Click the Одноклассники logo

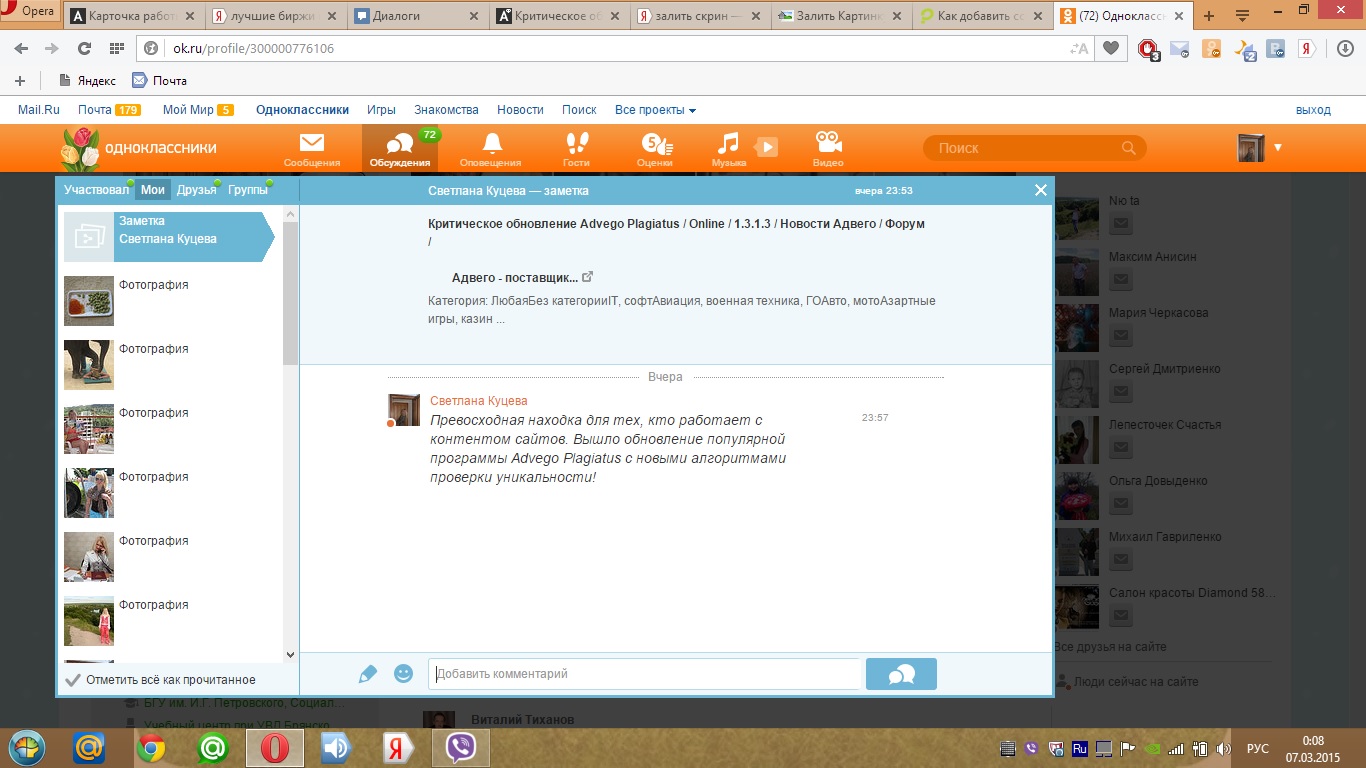pos(139,148)
